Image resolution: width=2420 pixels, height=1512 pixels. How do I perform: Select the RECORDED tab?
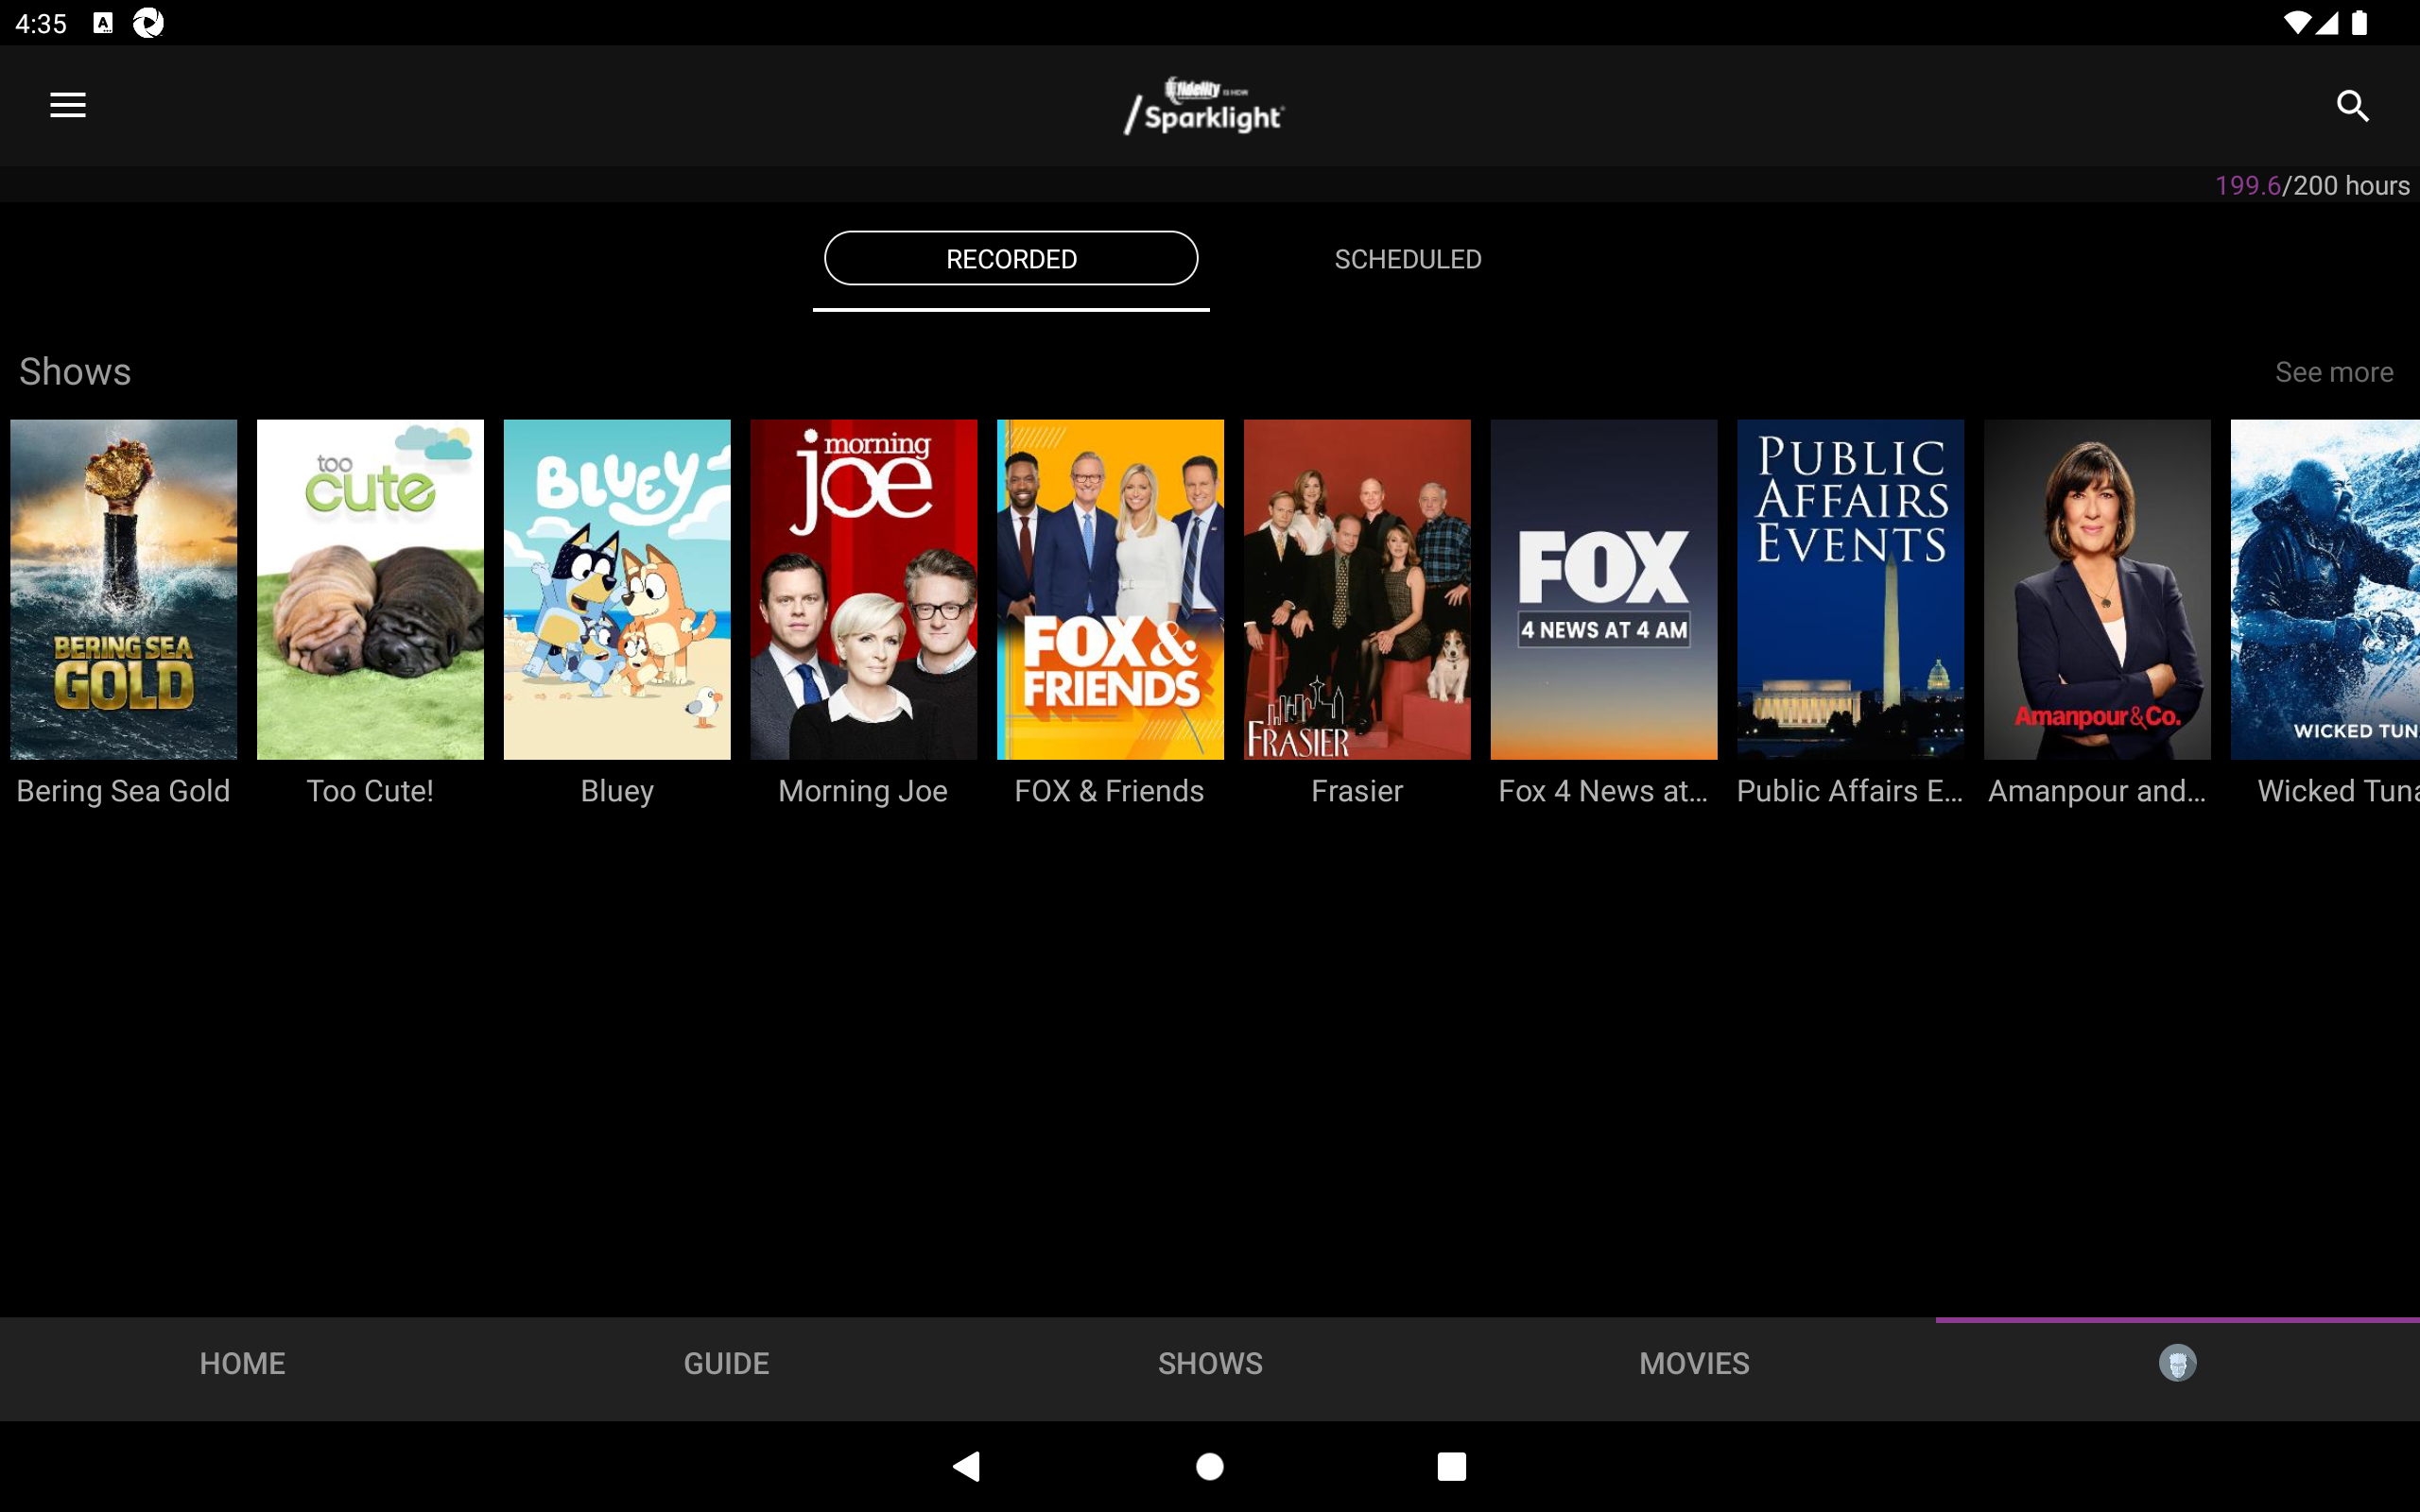[x=1010, y=258]
